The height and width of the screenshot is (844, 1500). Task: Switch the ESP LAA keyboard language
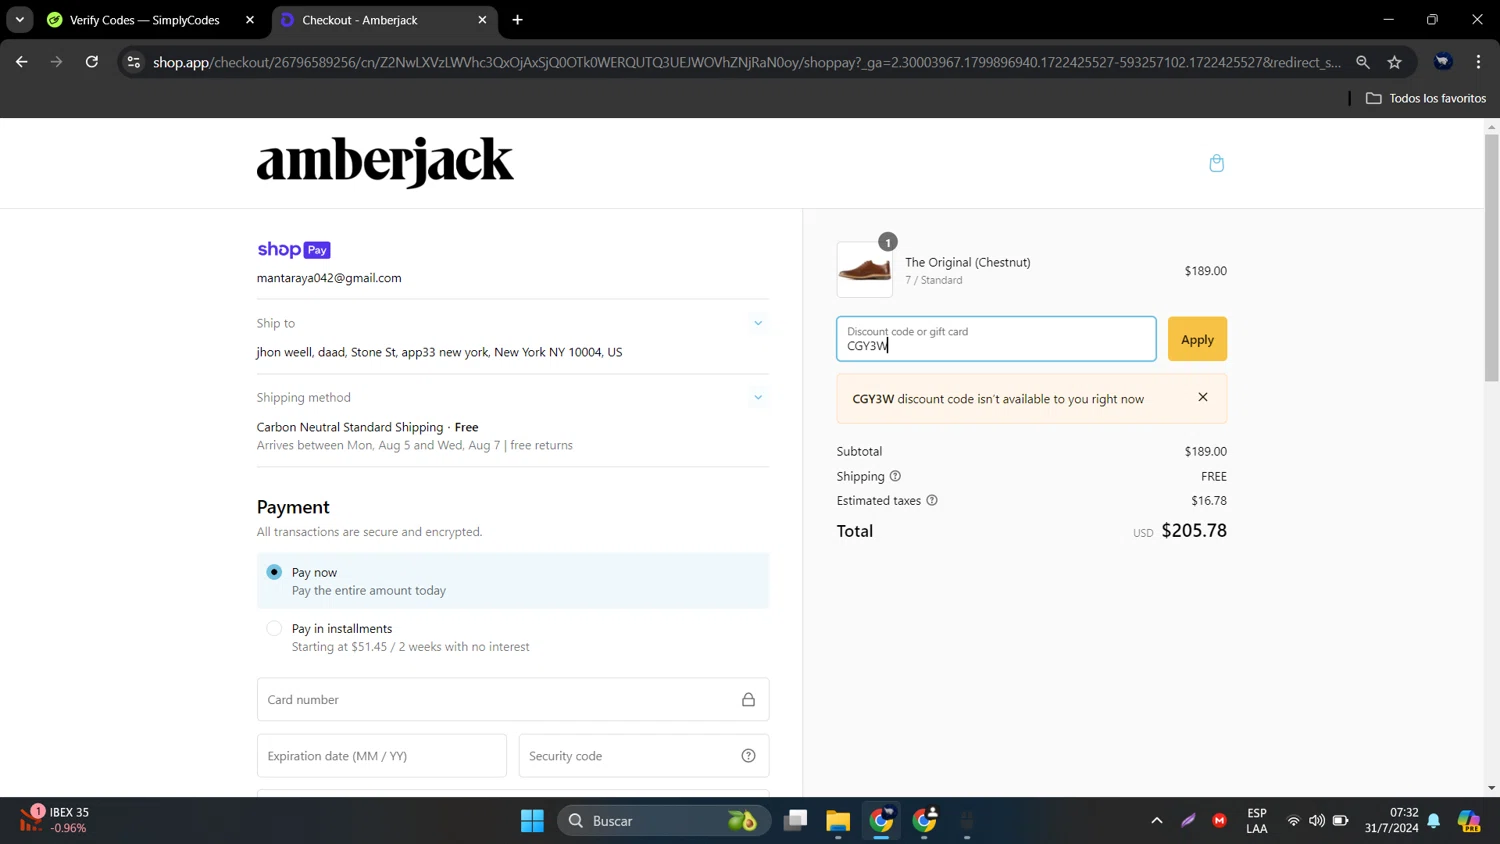coord(1257,820)
